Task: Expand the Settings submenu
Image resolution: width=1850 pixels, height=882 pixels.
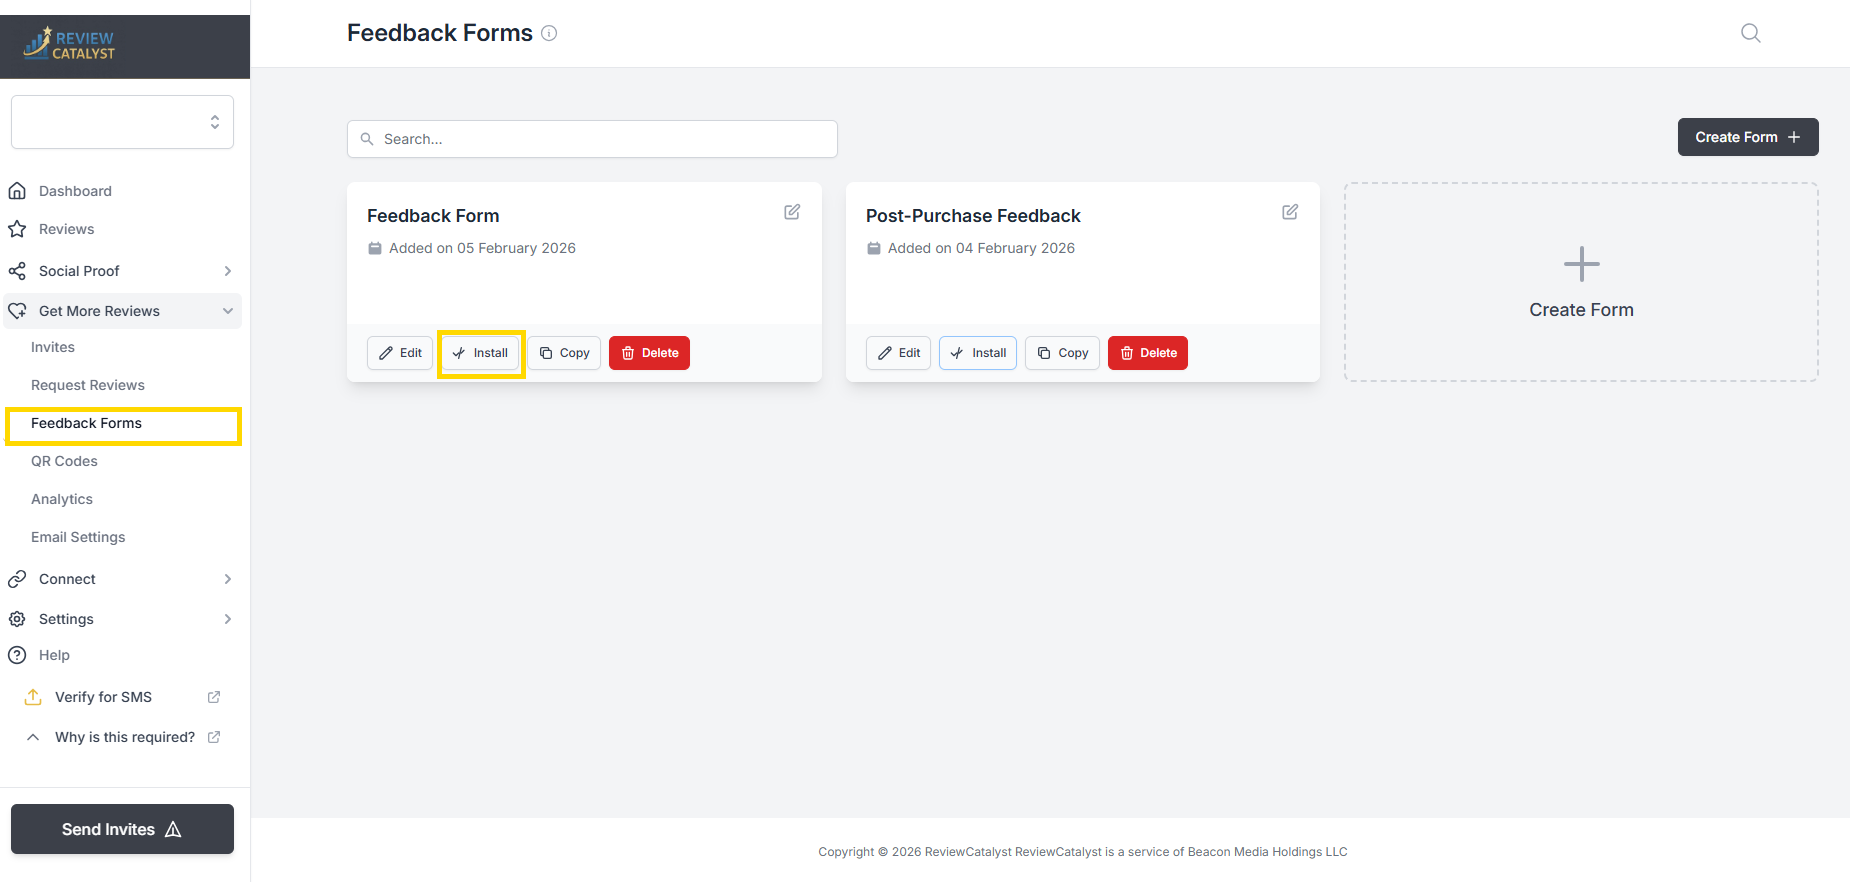Action: [227, 619]
